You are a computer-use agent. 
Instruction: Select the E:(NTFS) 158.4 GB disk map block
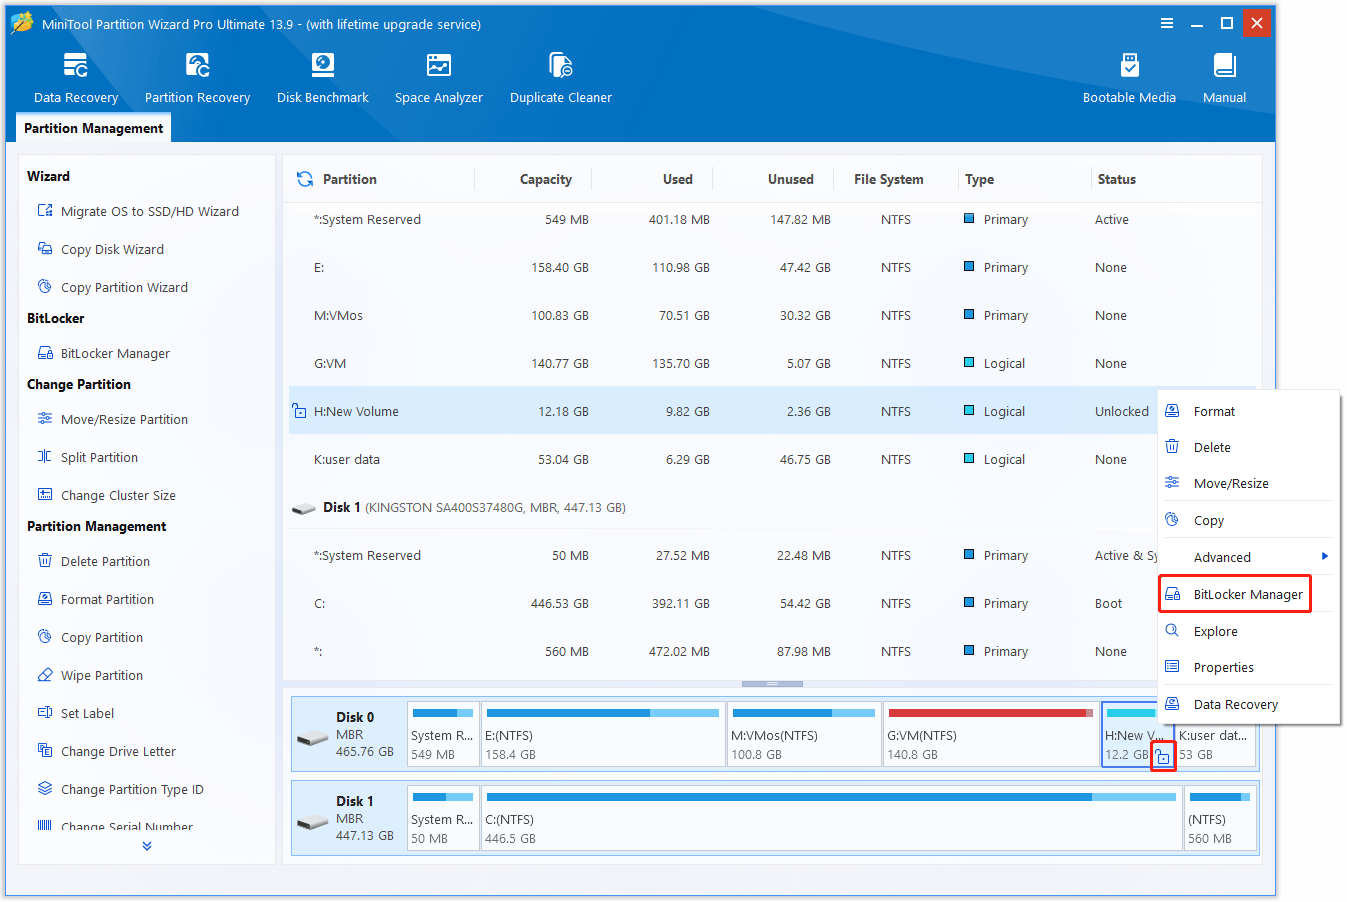pyautogui.click(x=603, y=734)
